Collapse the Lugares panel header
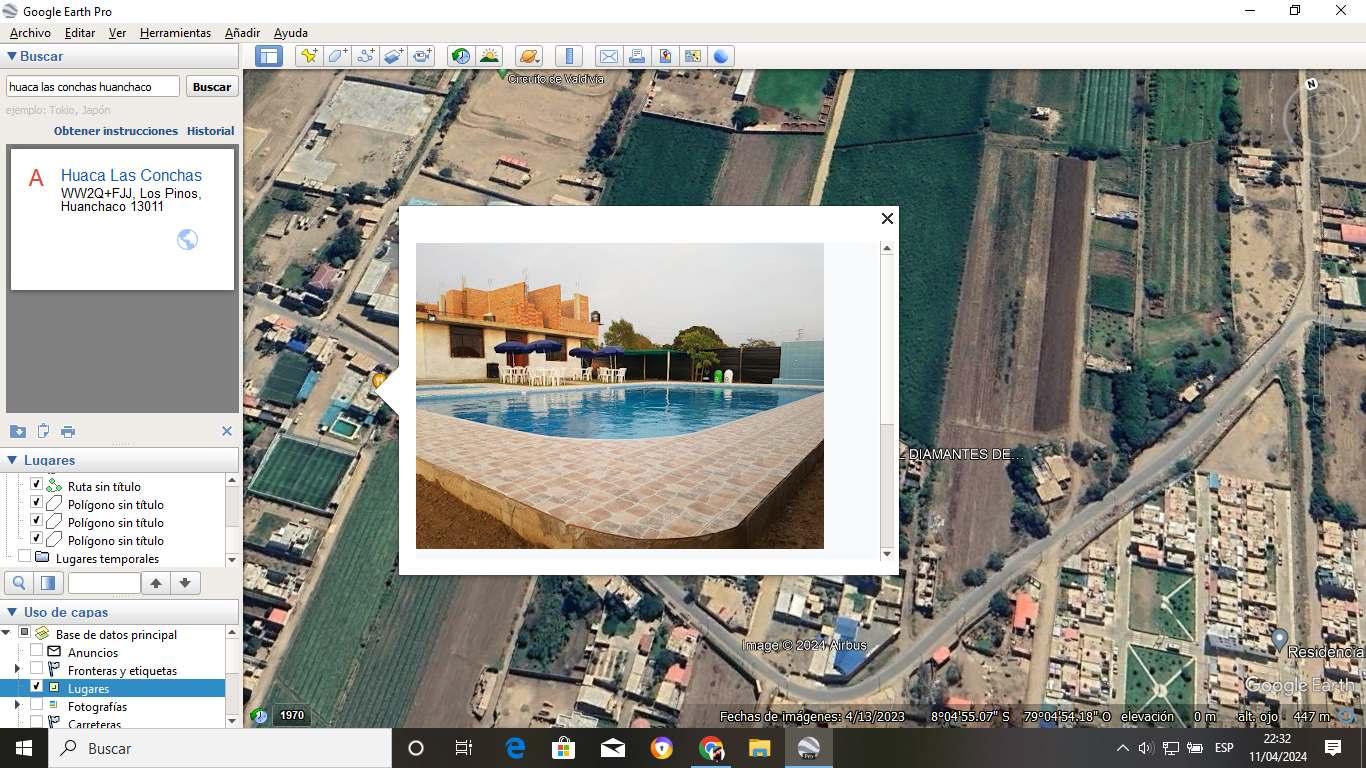This screenshot has height=768, width=1366. pos(12,460)
